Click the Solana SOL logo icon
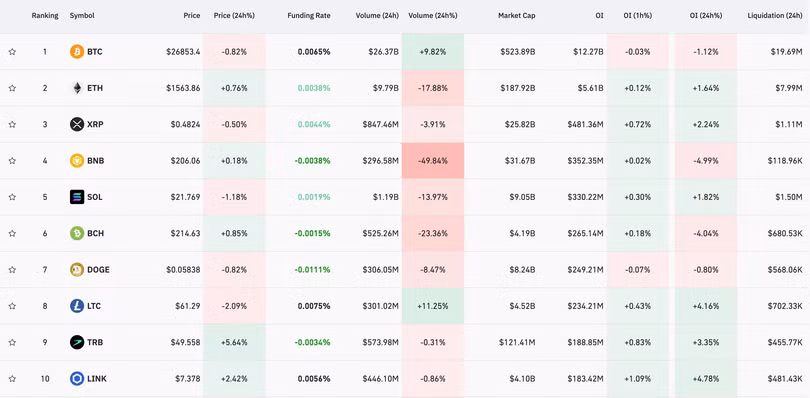Image resolution: width=810 pixels, height=398 pixels. (x=76, y=197)
